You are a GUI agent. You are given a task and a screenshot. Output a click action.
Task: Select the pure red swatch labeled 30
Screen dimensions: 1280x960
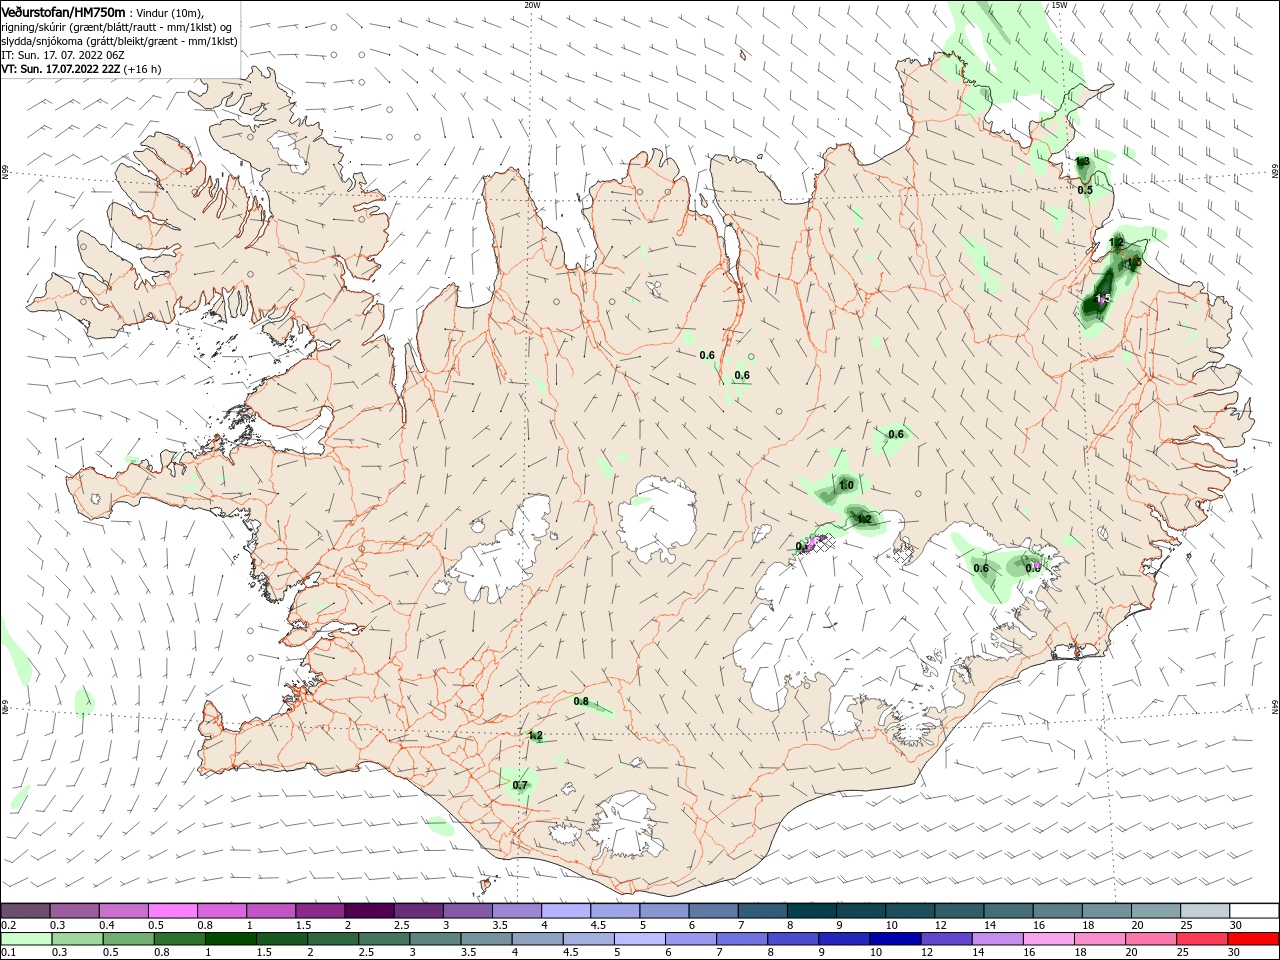[x=1253, y=939]
